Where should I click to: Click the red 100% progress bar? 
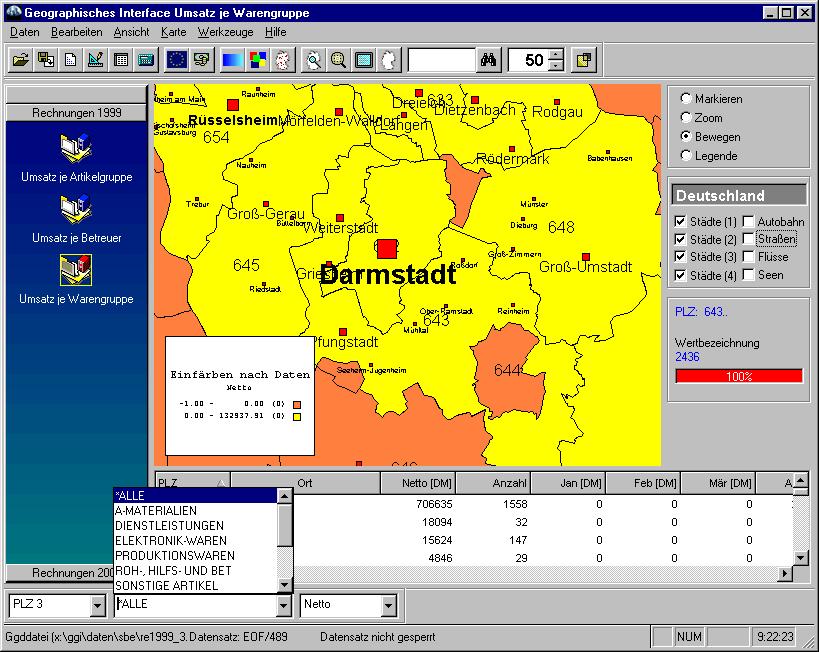[x=738, y=376]
